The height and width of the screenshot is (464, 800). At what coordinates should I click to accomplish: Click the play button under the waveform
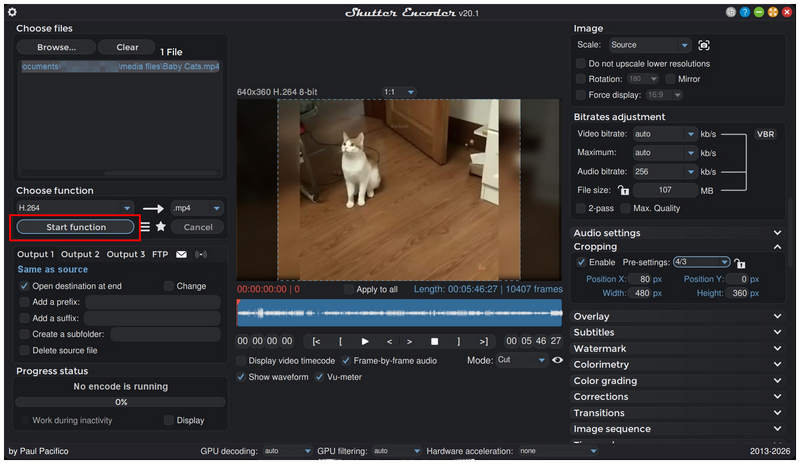[x=365, y=341]
